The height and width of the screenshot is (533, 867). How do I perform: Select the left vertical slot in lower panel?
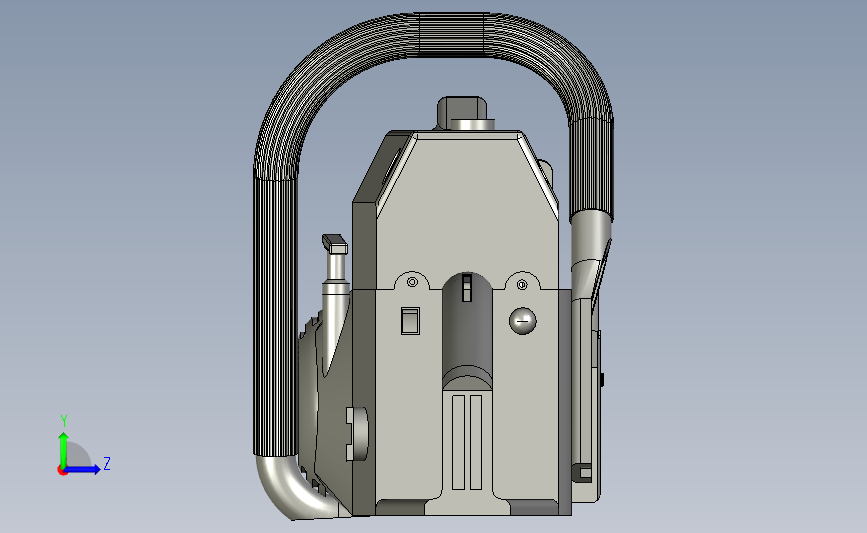pos(458,442)
